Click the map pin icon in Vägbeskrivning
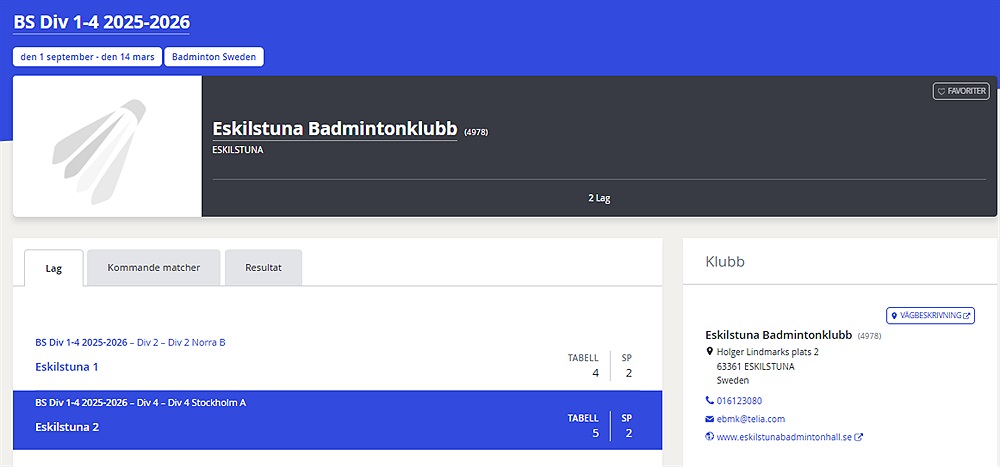The height and width of the screenshot is (467, 1000). (x=894, y=316)
